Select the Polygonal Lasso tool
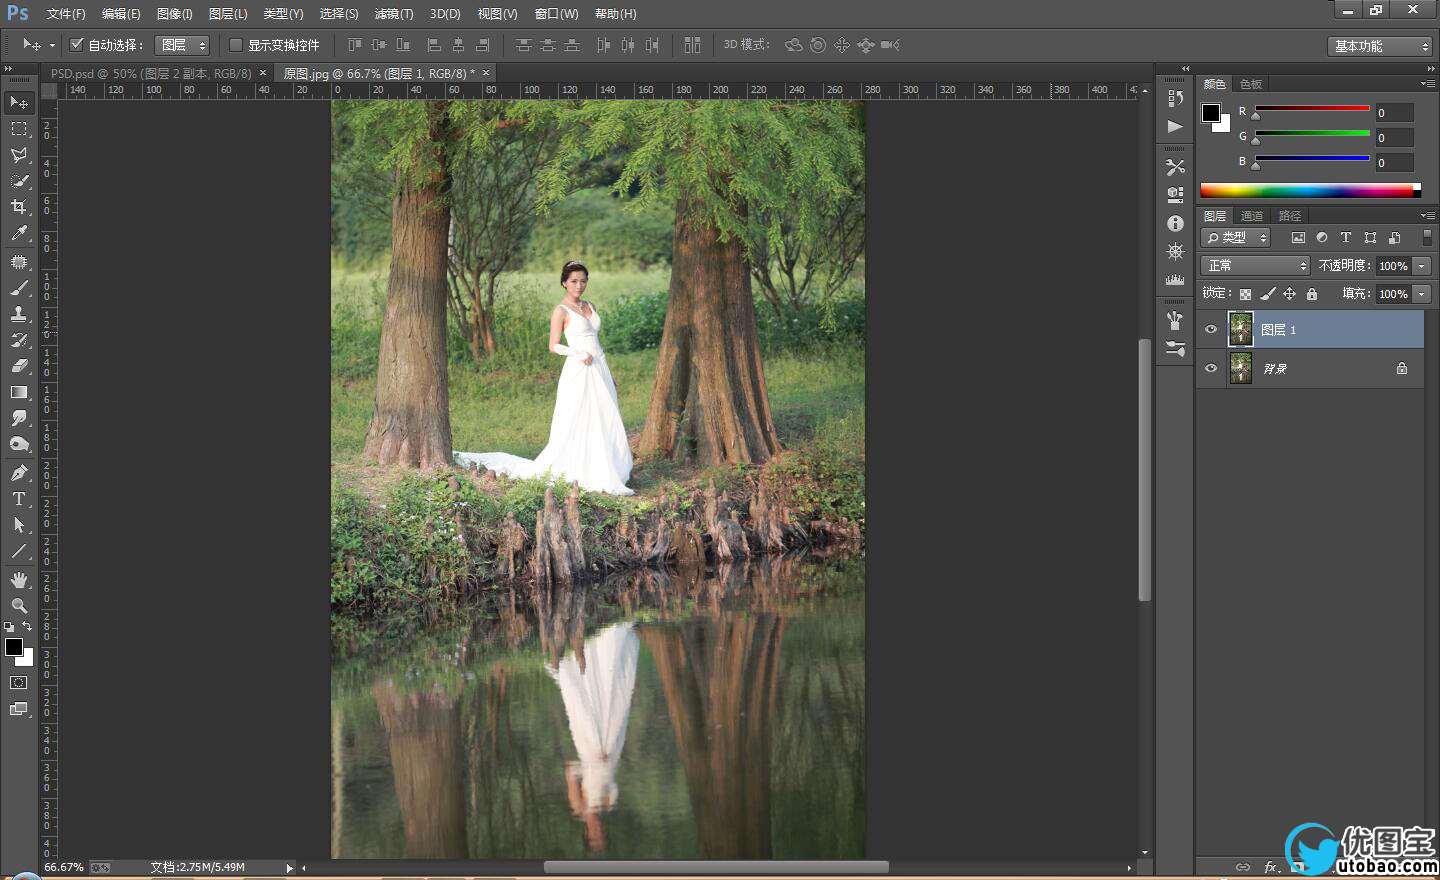 coord(18,155)
